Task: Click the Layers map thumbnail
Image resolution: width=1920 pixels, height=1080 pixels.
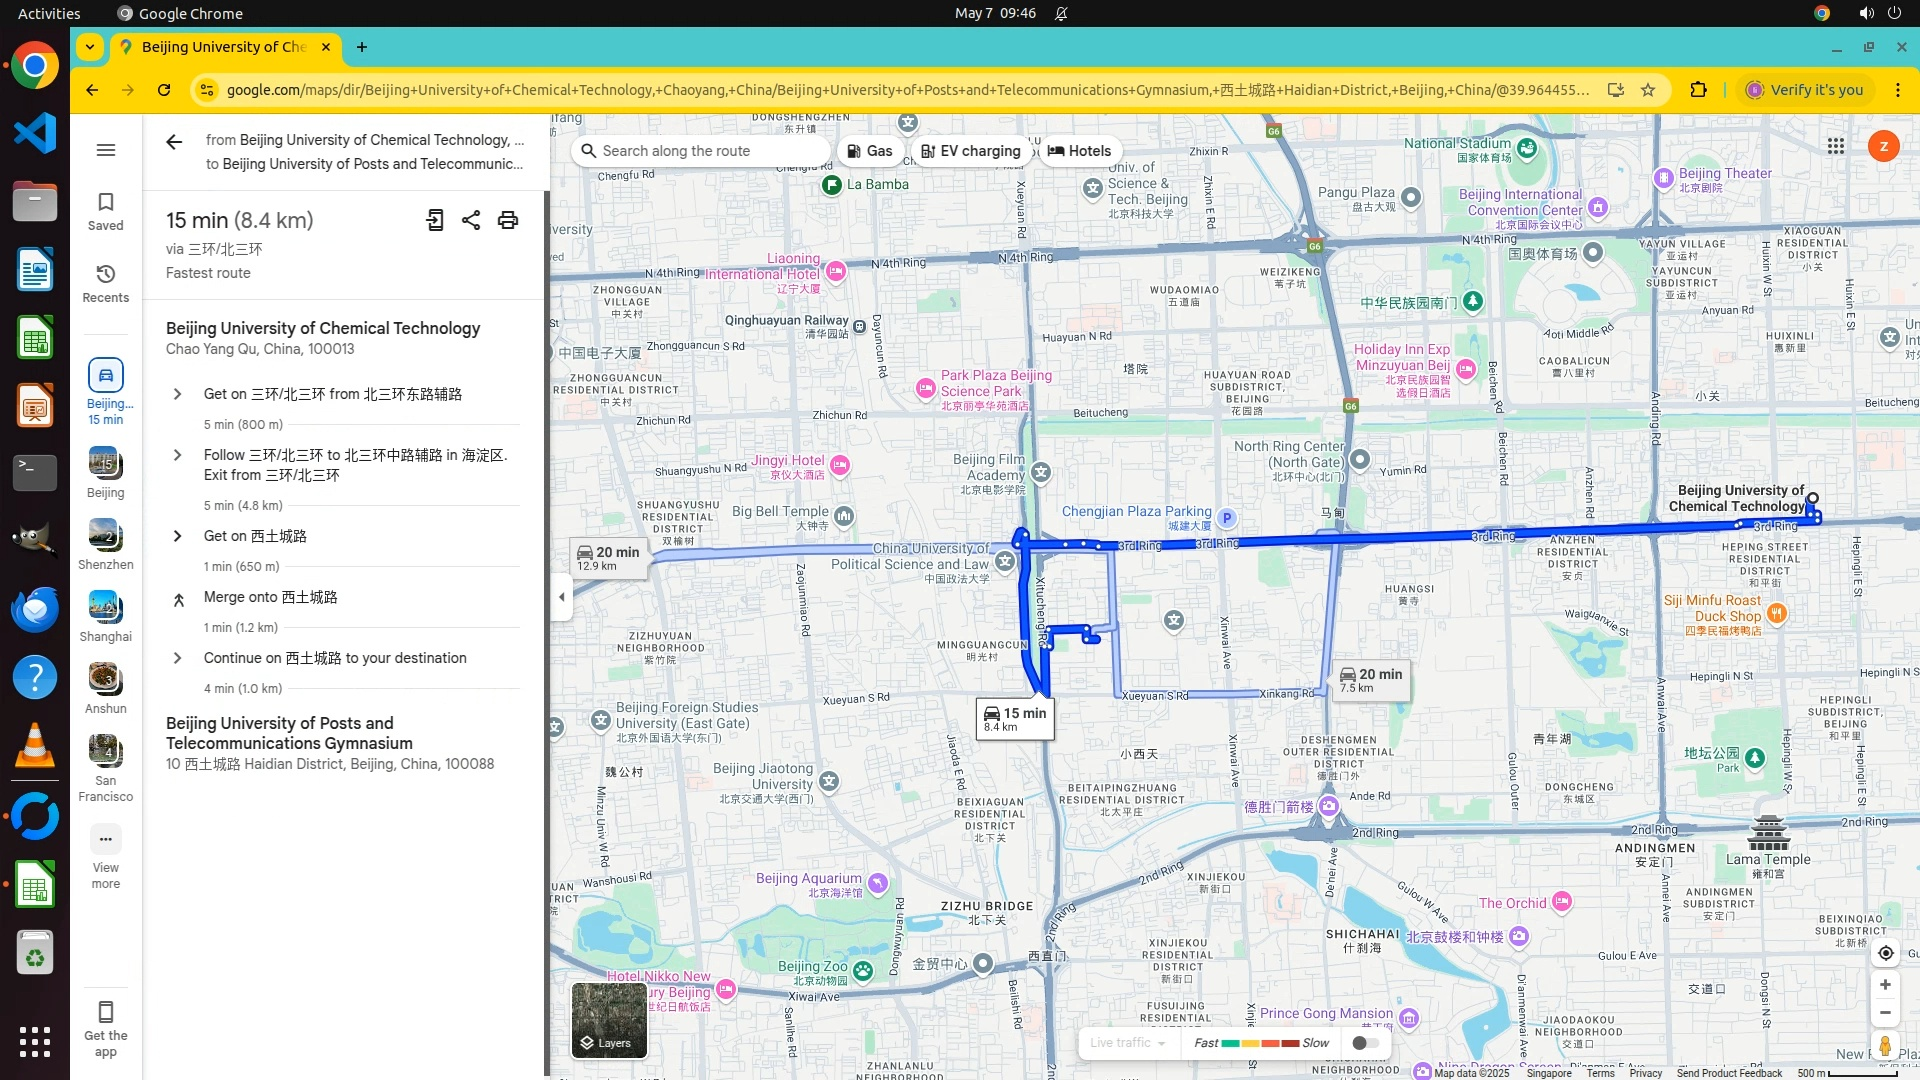Action: point(608,1019)
